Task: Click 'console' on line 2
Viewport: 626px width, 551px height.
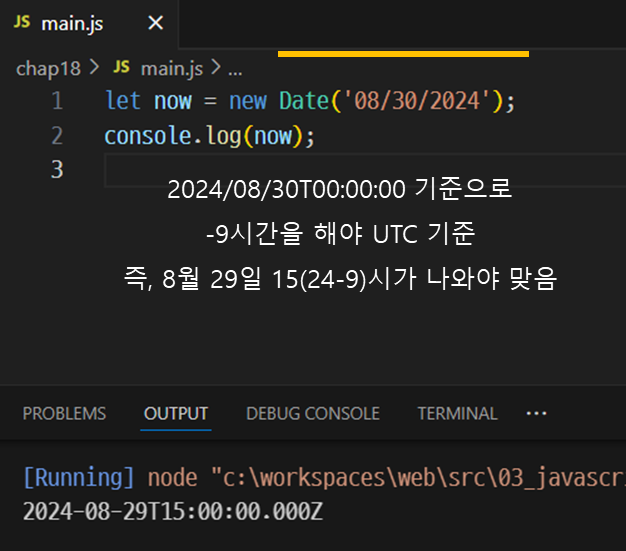Action: pos(148,136)
